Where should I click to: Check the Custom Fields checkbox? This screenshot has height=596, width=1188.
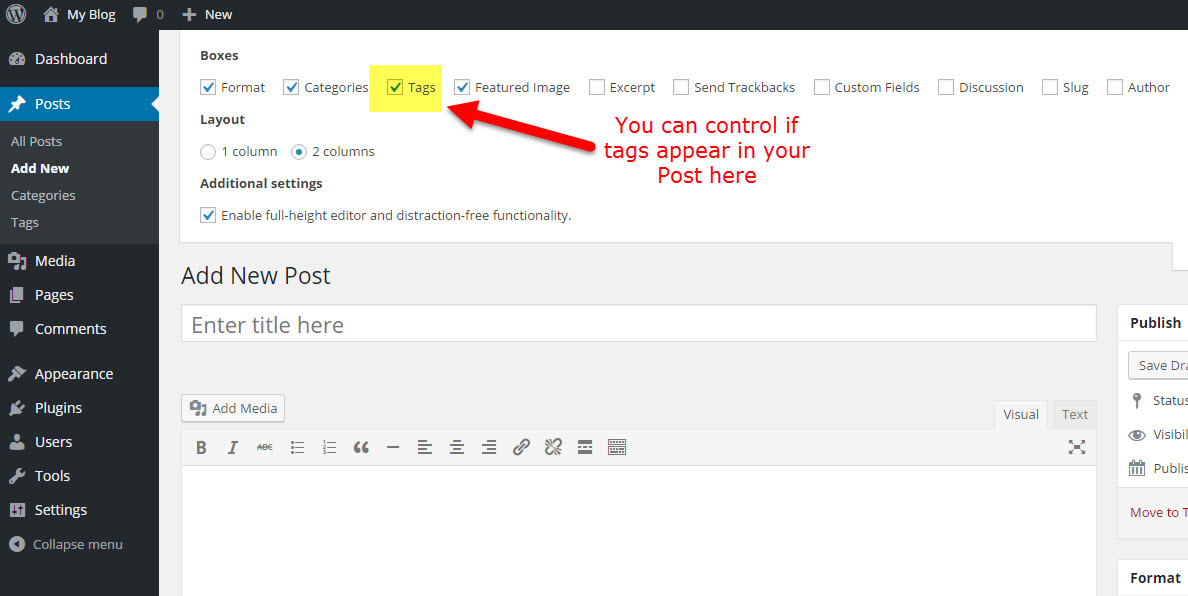coord(821,87)
